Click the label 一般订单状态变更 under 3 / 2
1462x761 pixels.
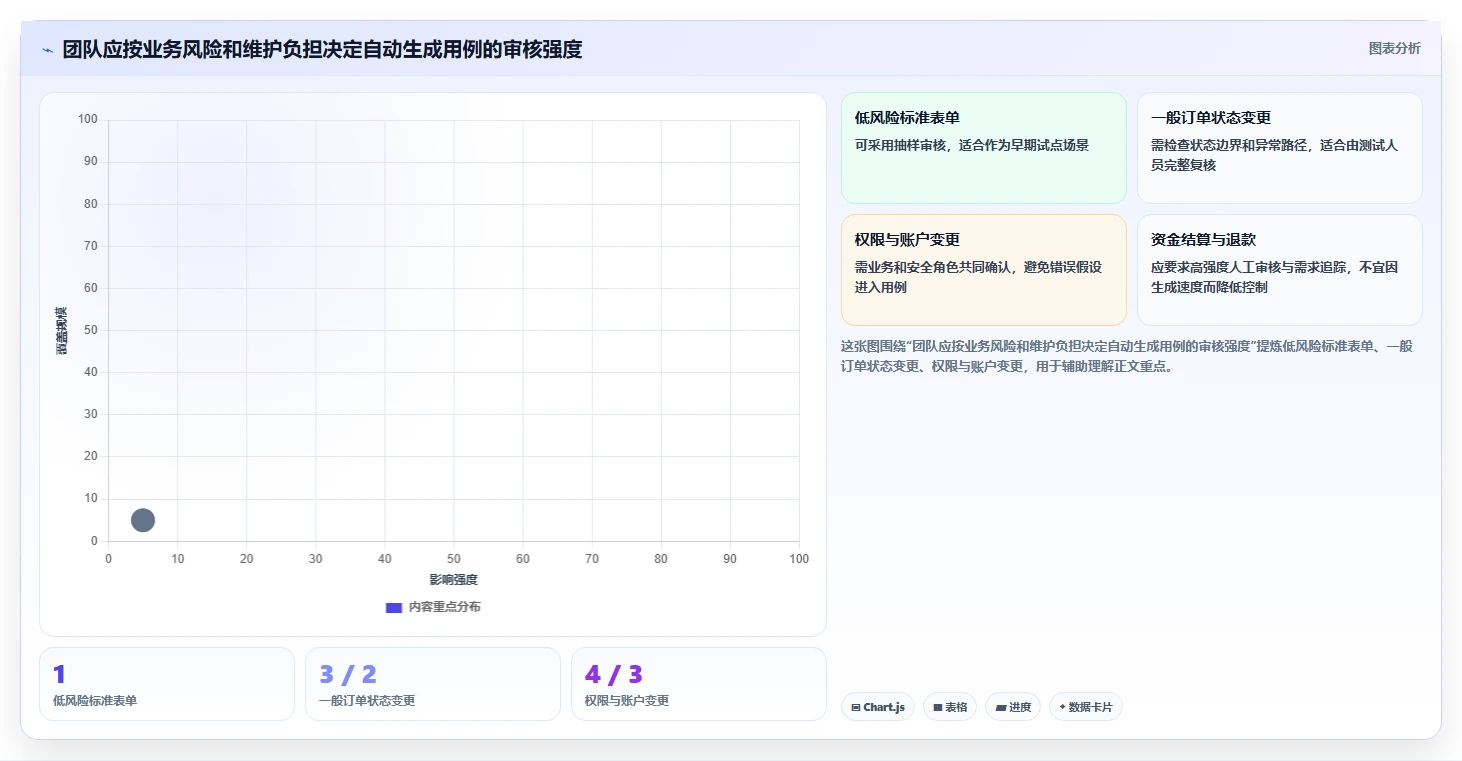[x=367, y=701]
